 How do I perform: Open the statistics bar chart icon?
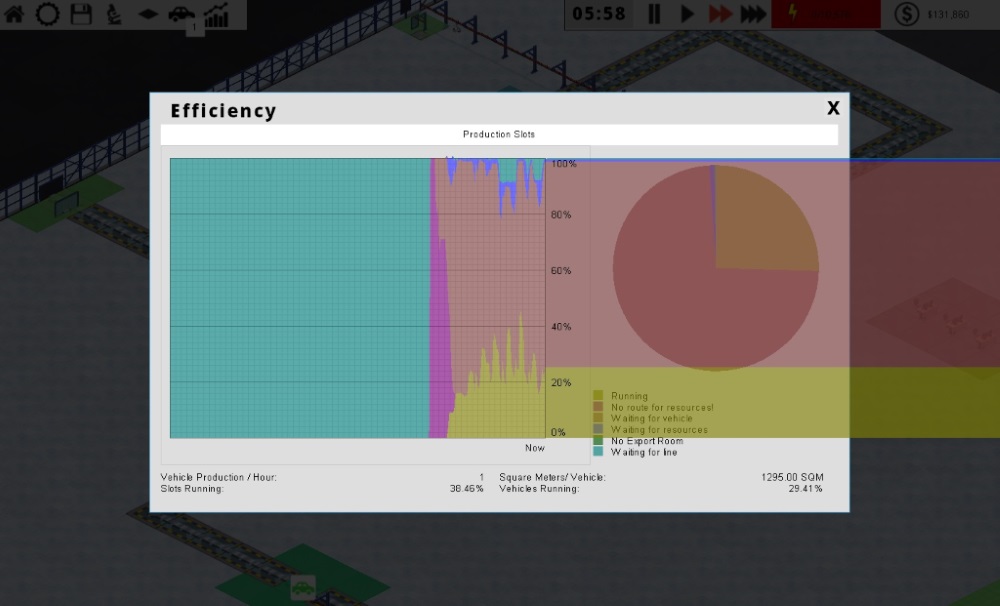pyautogui.click(x=216, y=15)
